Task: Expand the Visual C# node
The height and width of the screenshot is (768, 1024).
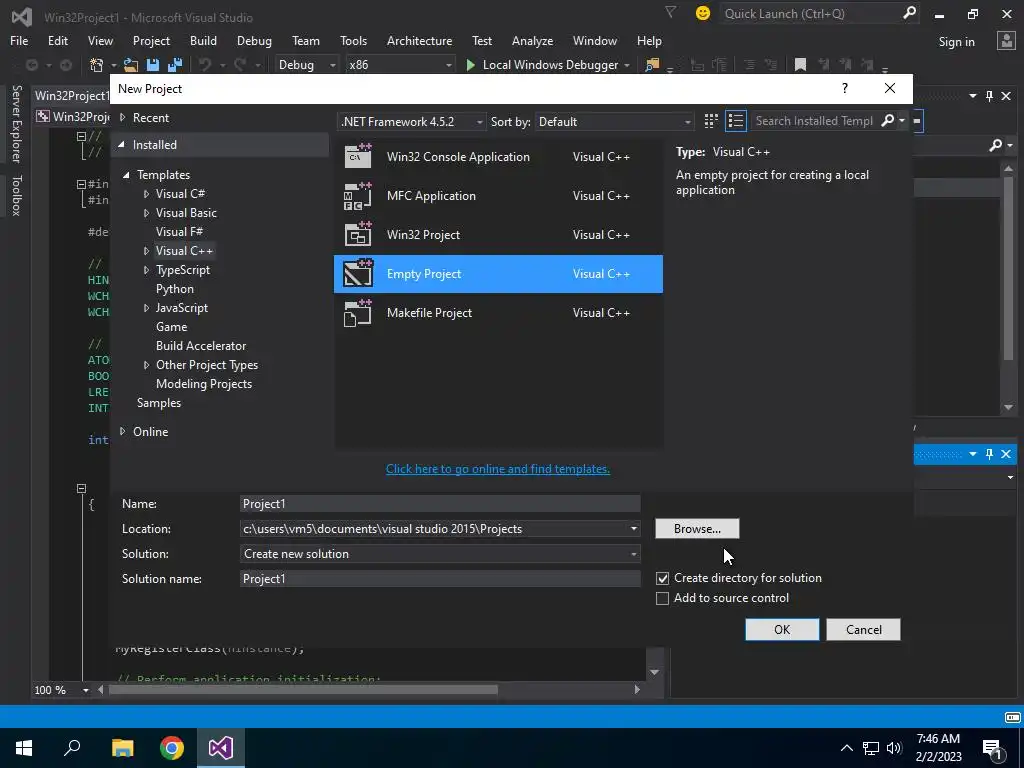Action: [x=146, y=194]
